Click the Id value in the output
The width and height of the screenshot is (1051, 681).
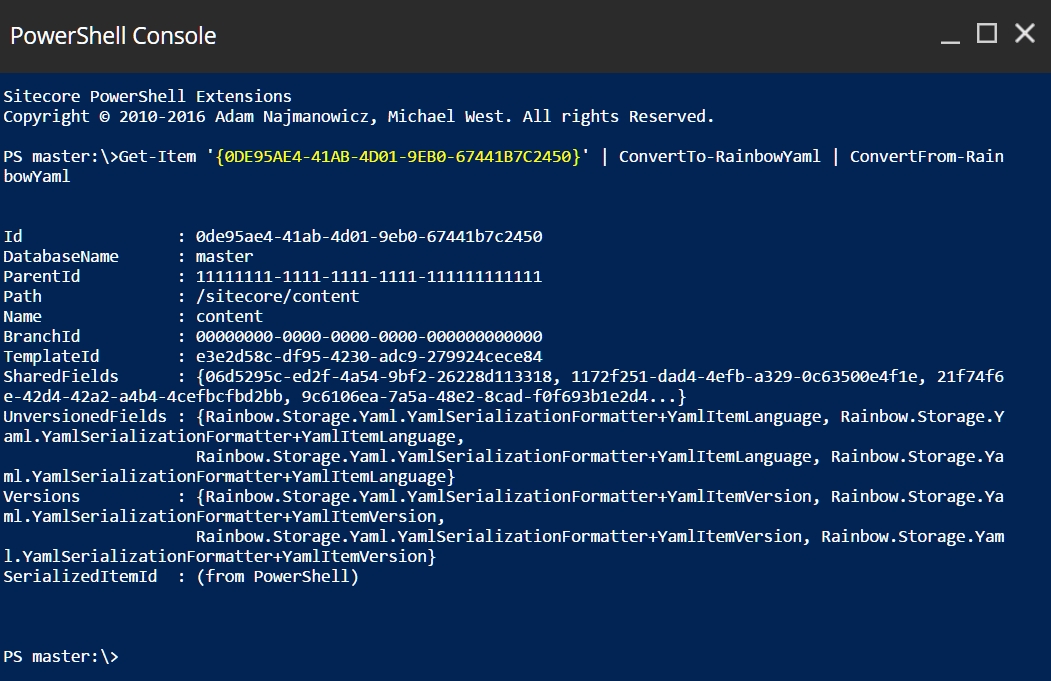369,237
